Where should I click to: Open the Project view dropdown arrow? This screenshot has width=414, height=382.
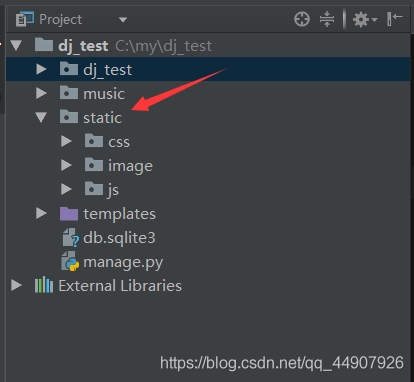tap(123, 20)
